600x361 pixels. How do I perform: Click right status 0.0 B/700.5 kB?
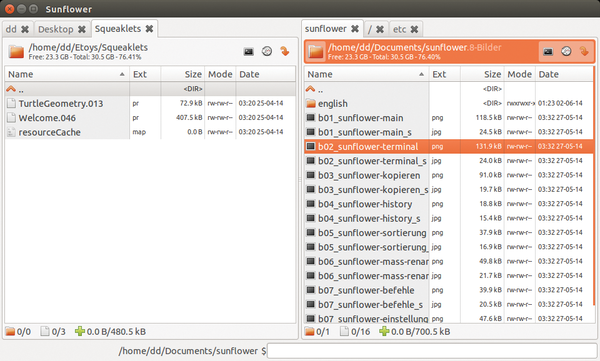point(420,332)
